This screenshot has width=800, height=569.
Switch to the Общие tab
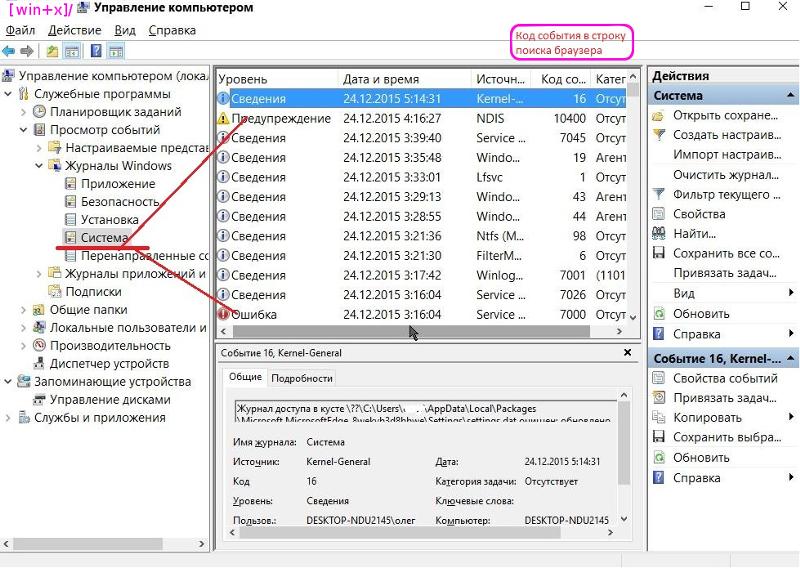(x=245, y=377)
